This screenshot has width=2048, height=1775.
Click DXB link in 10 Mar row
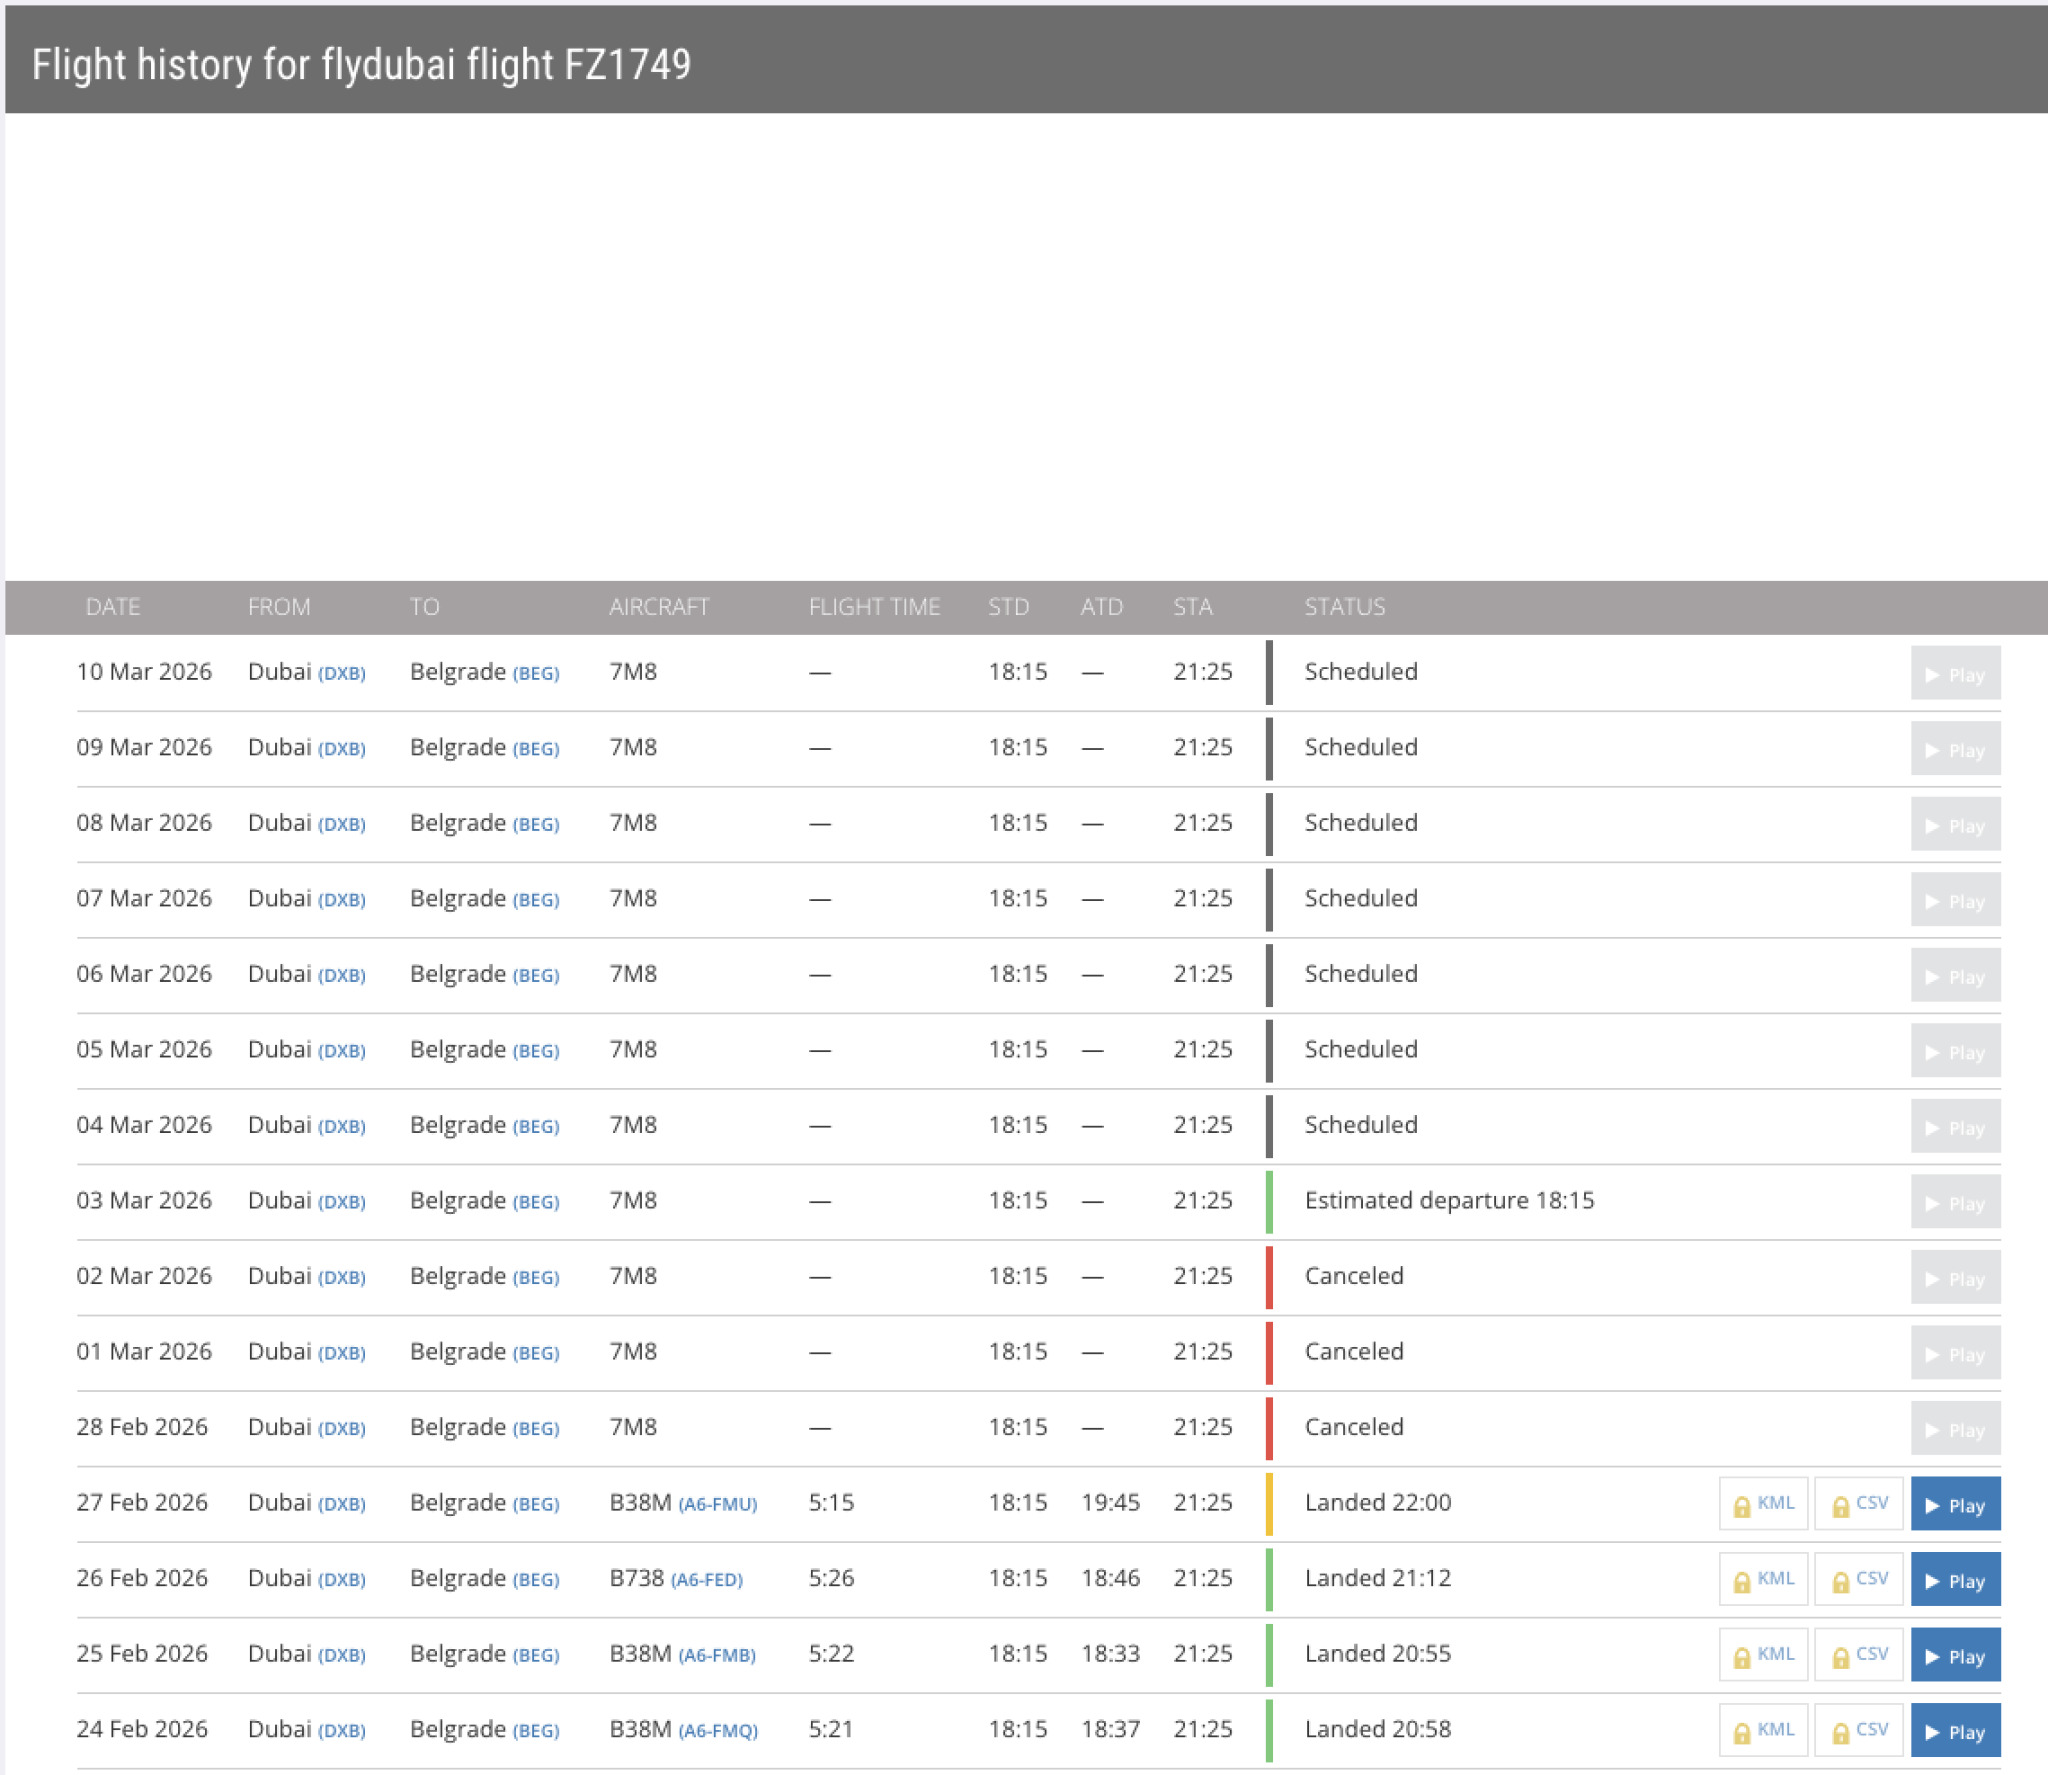pyautogui.click(x=342, y=674)
